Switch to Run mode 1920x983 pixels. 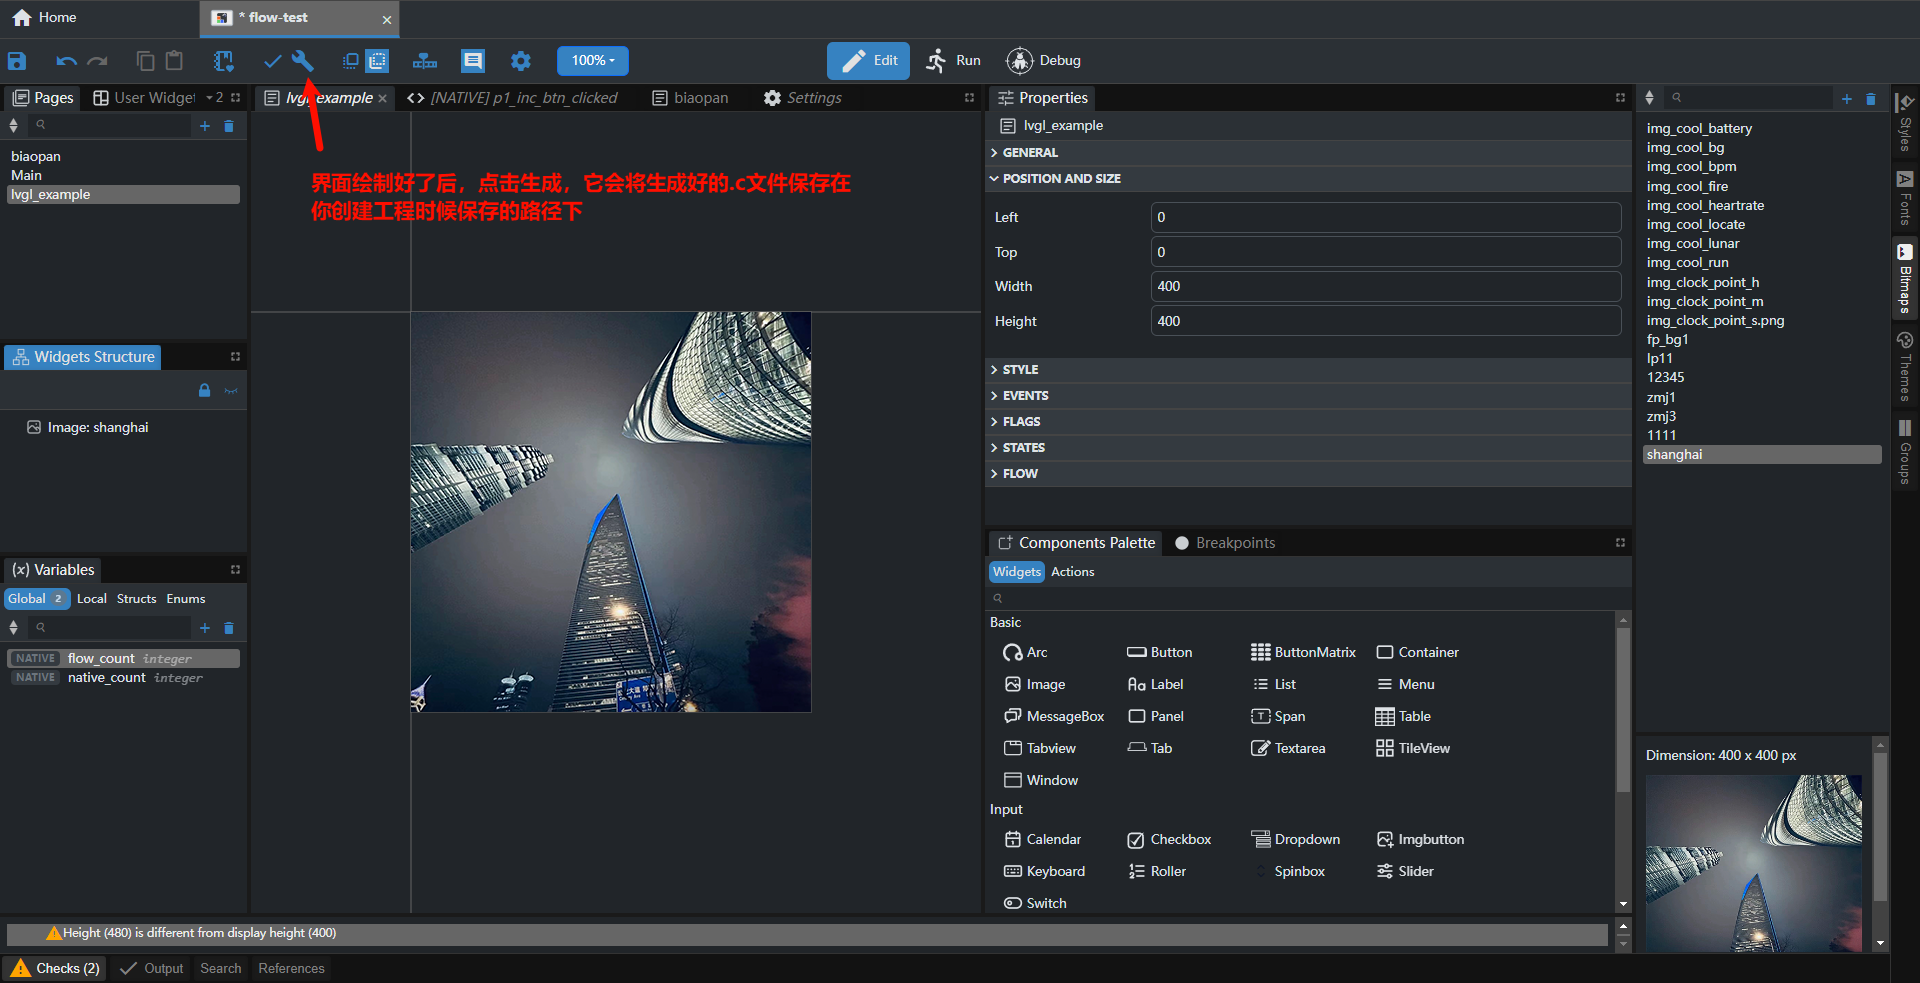(x=953, y=61)
